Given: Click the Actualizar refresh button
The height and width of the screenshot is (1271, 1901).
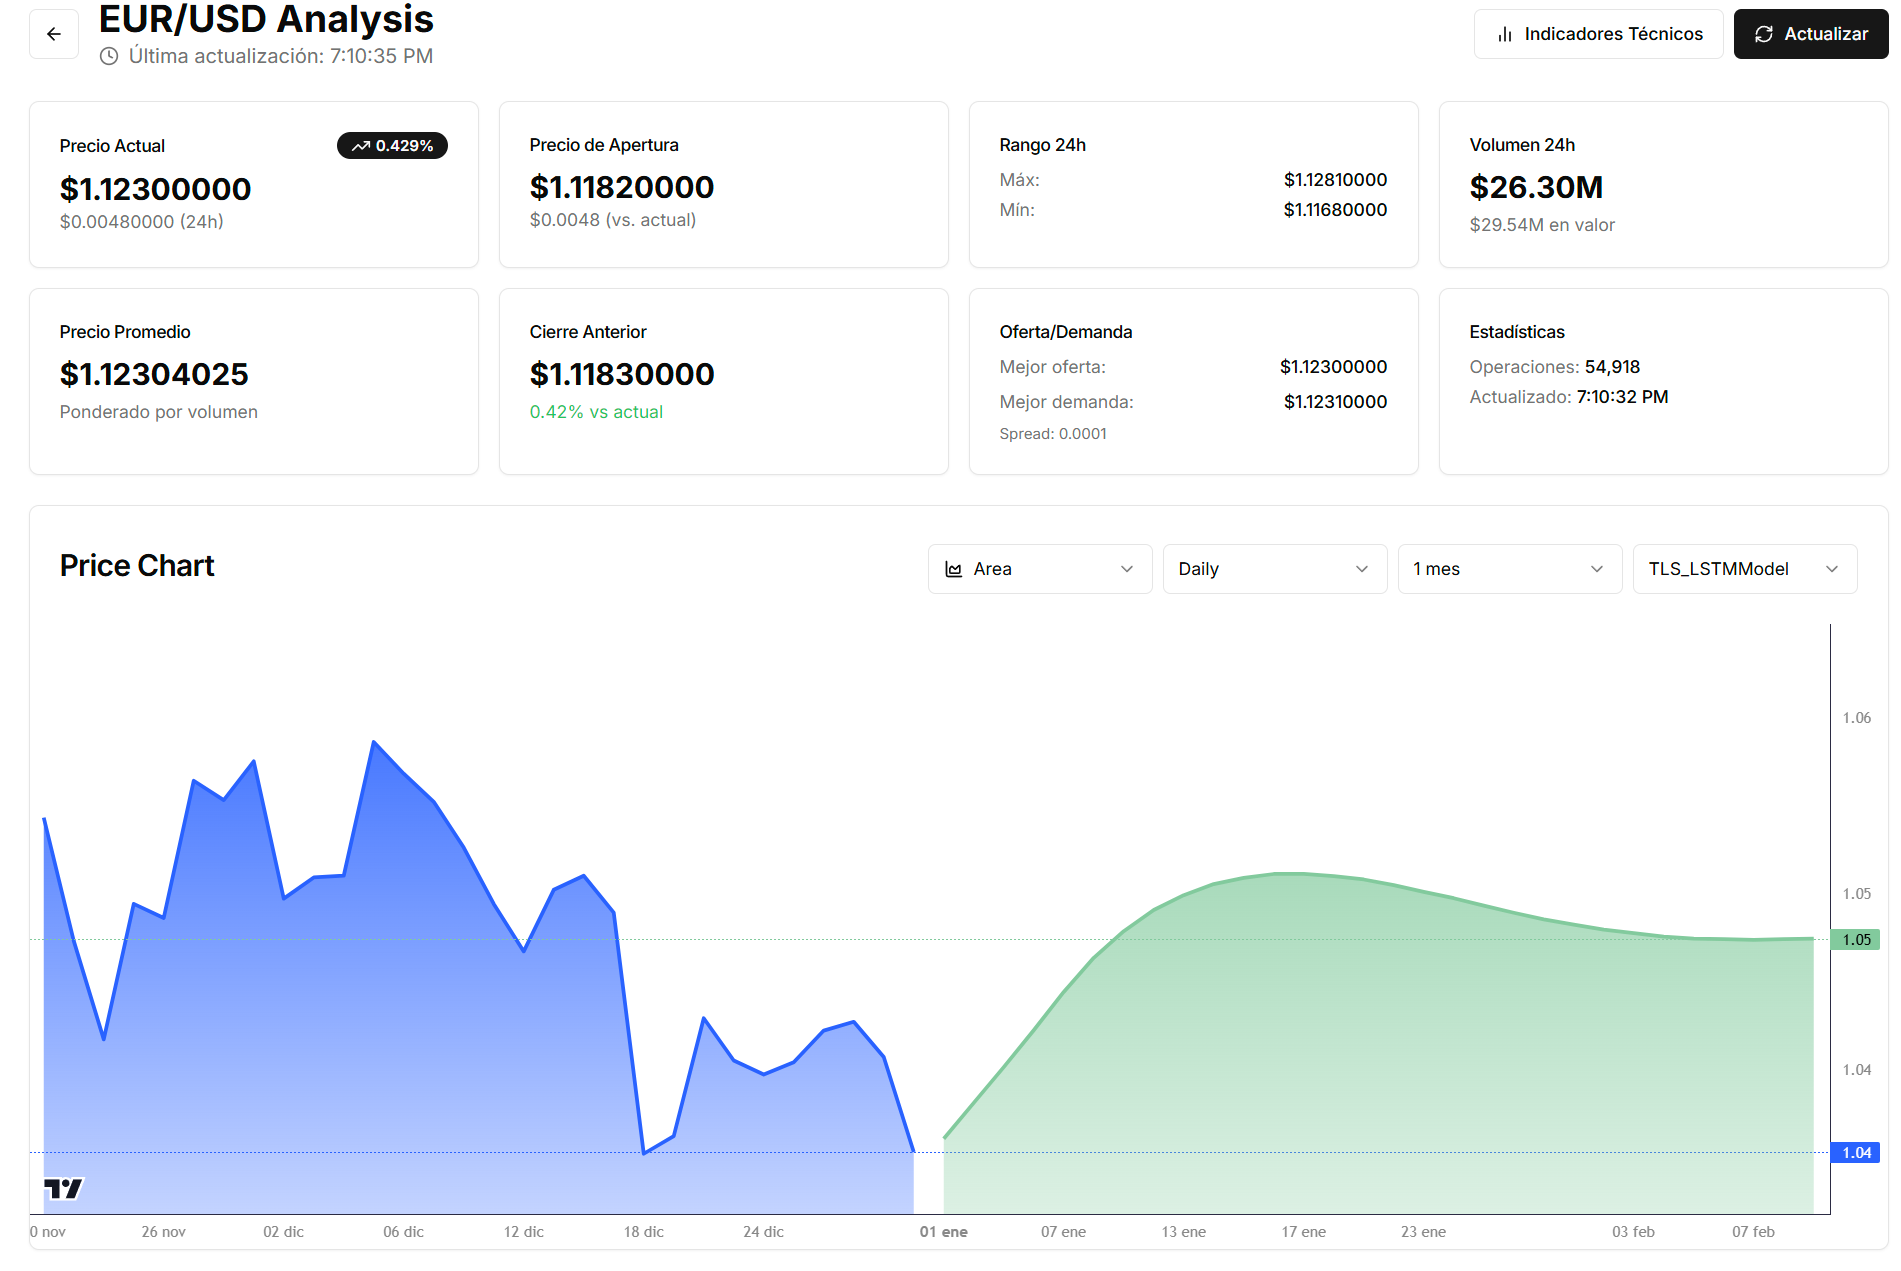Looking at the screenshot, I should tap(1810, 34).
